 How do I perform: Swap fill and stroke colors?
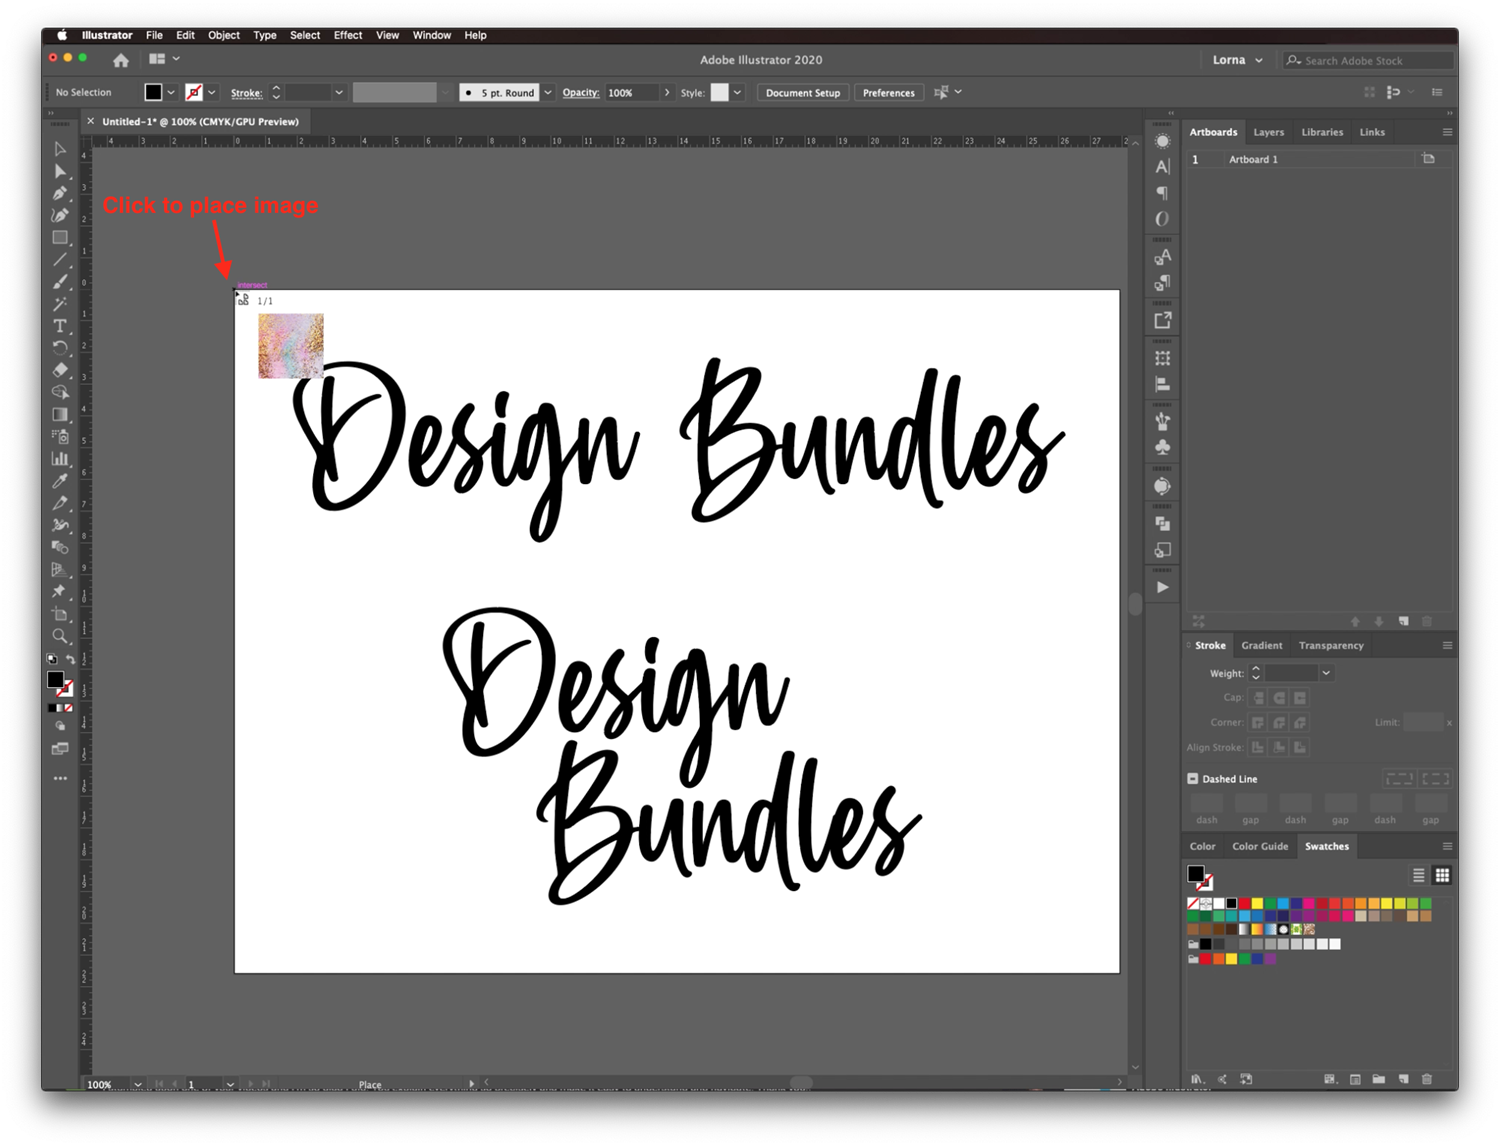70,659
